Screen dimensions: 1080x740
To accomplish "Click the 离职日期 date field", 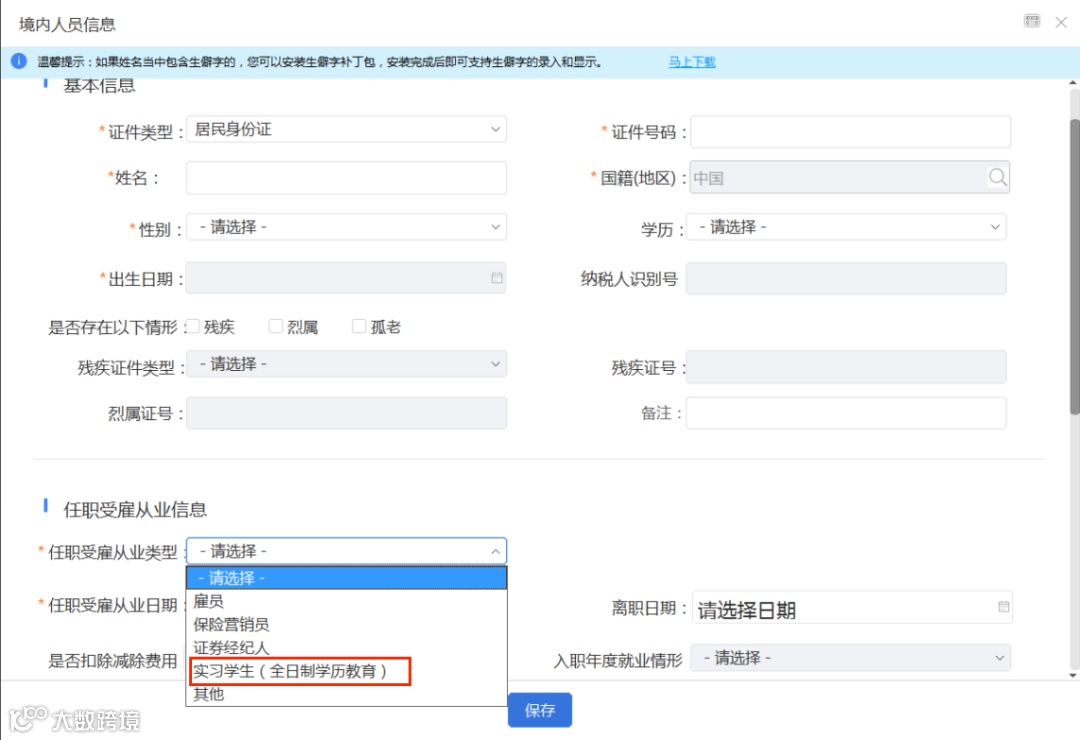I will (852, 607).
